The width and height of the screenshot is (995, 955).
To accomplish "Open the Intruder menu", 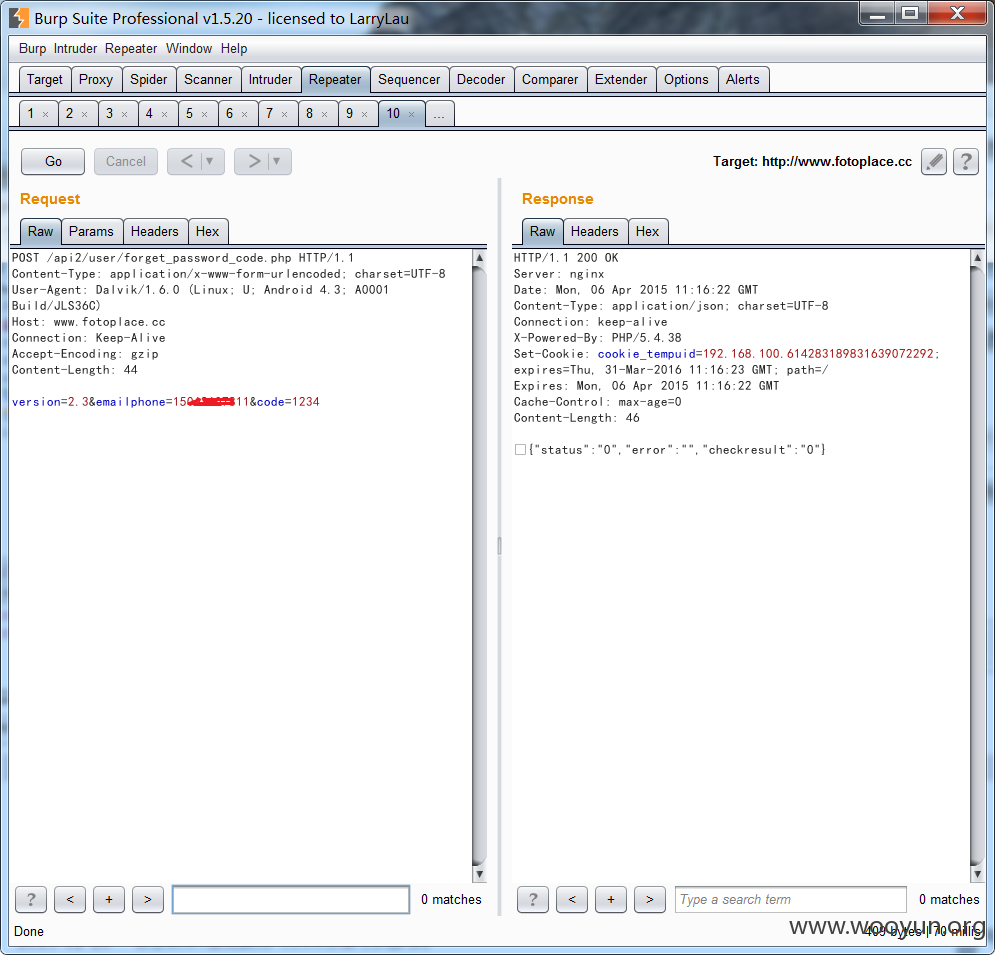I will (75, 49).
